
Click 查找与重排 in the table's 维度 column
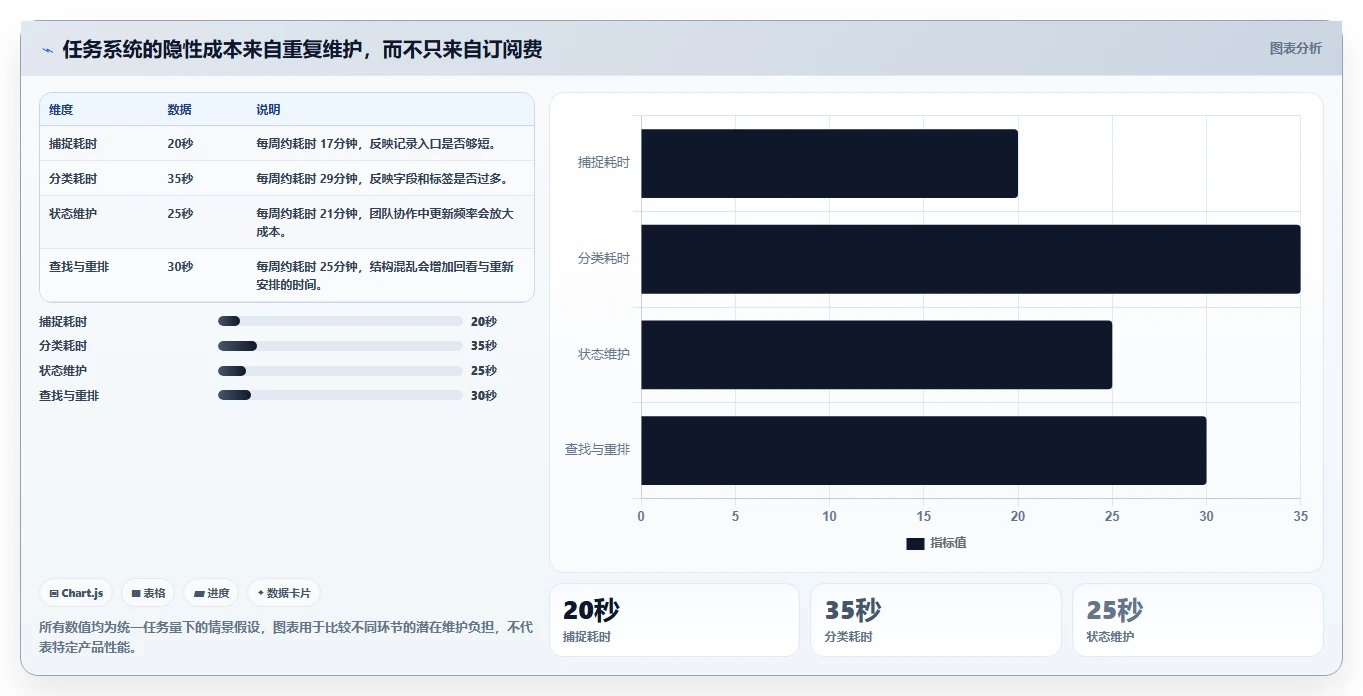coord(79,267)
